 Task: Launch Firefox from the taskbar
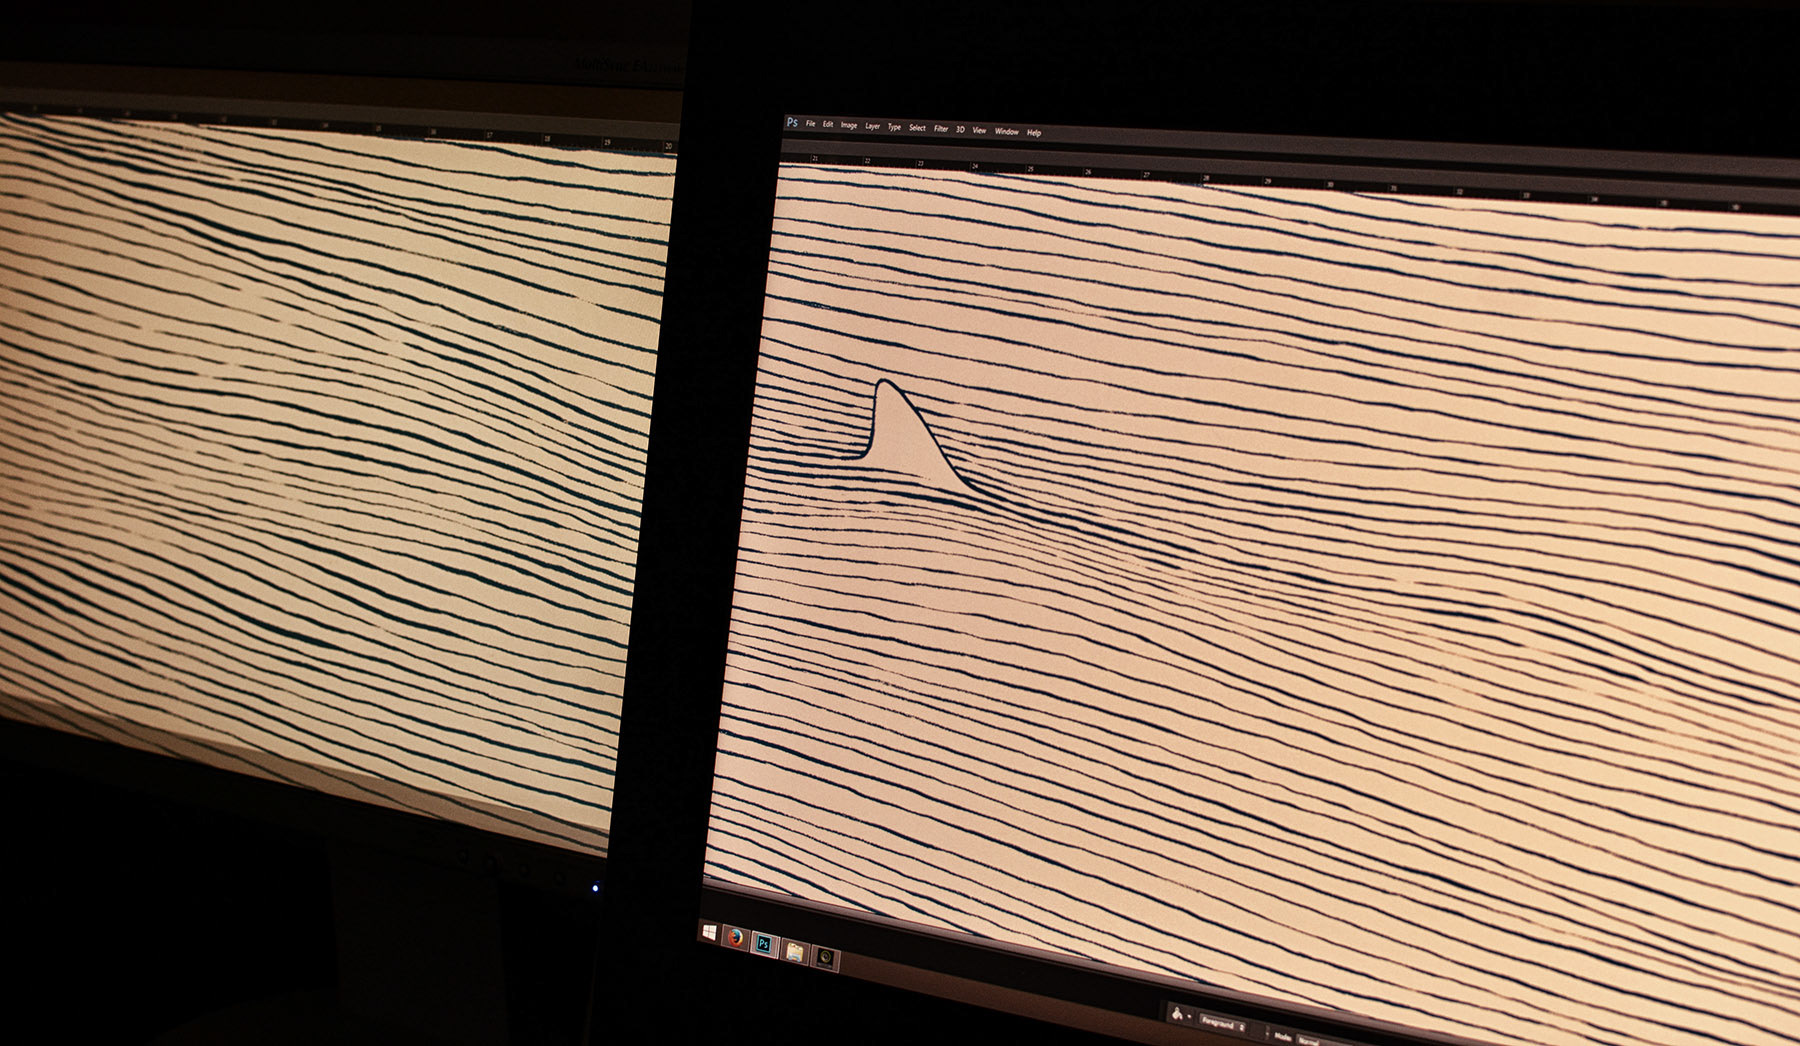tap(736, 938)
